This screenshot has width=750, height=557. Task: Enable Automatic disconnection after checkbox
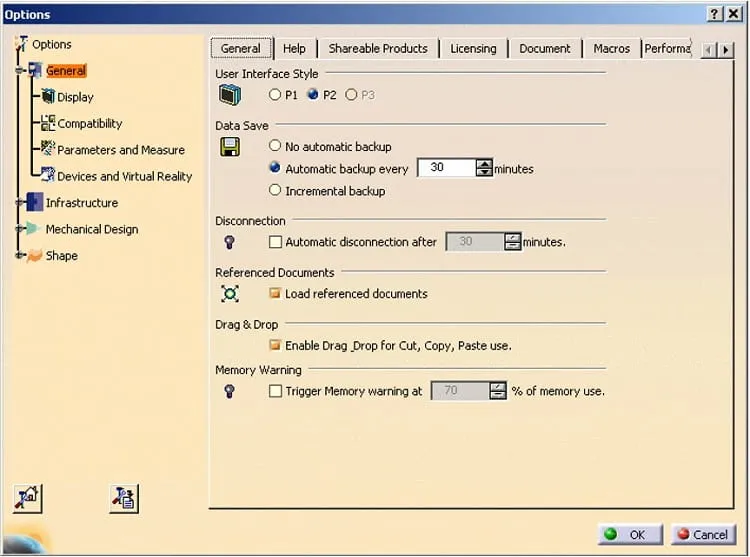point(275,242)
